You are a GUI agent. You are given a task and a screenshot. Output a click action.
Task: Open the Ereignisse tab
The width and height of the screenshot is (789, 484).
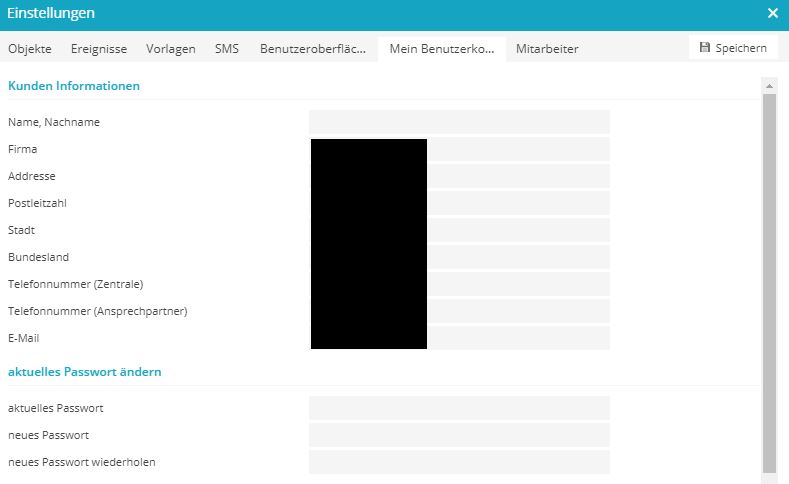click(x=99, y=49)
